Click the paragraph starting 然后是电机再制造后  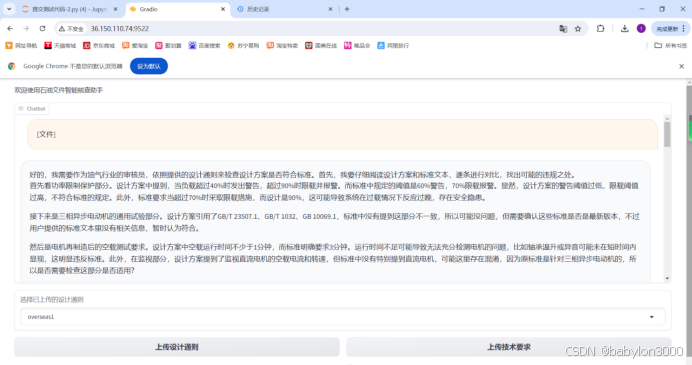pyautogui.click(x=333, y=259)
